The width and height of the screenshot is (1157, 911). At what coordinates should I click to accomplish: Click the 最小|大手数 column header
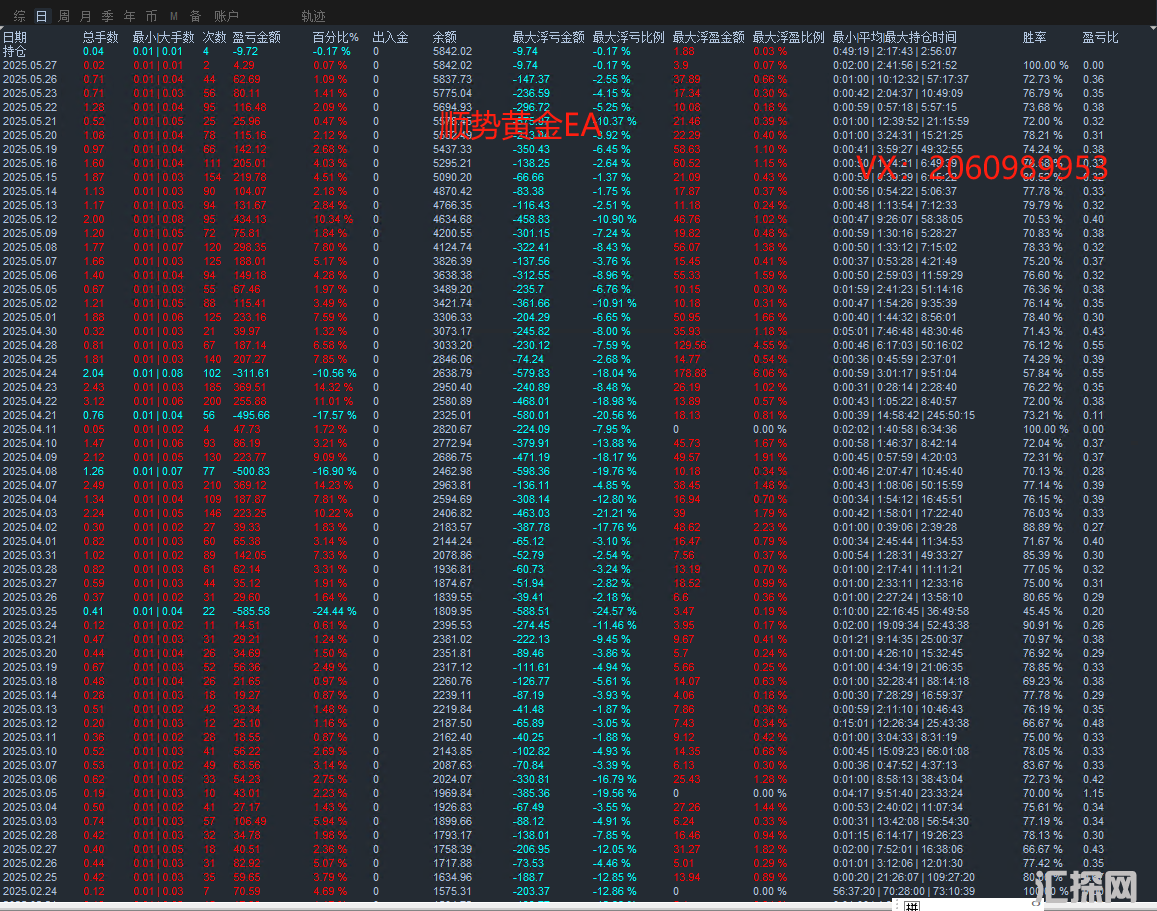pyautogui.click(x=163, y=37)
